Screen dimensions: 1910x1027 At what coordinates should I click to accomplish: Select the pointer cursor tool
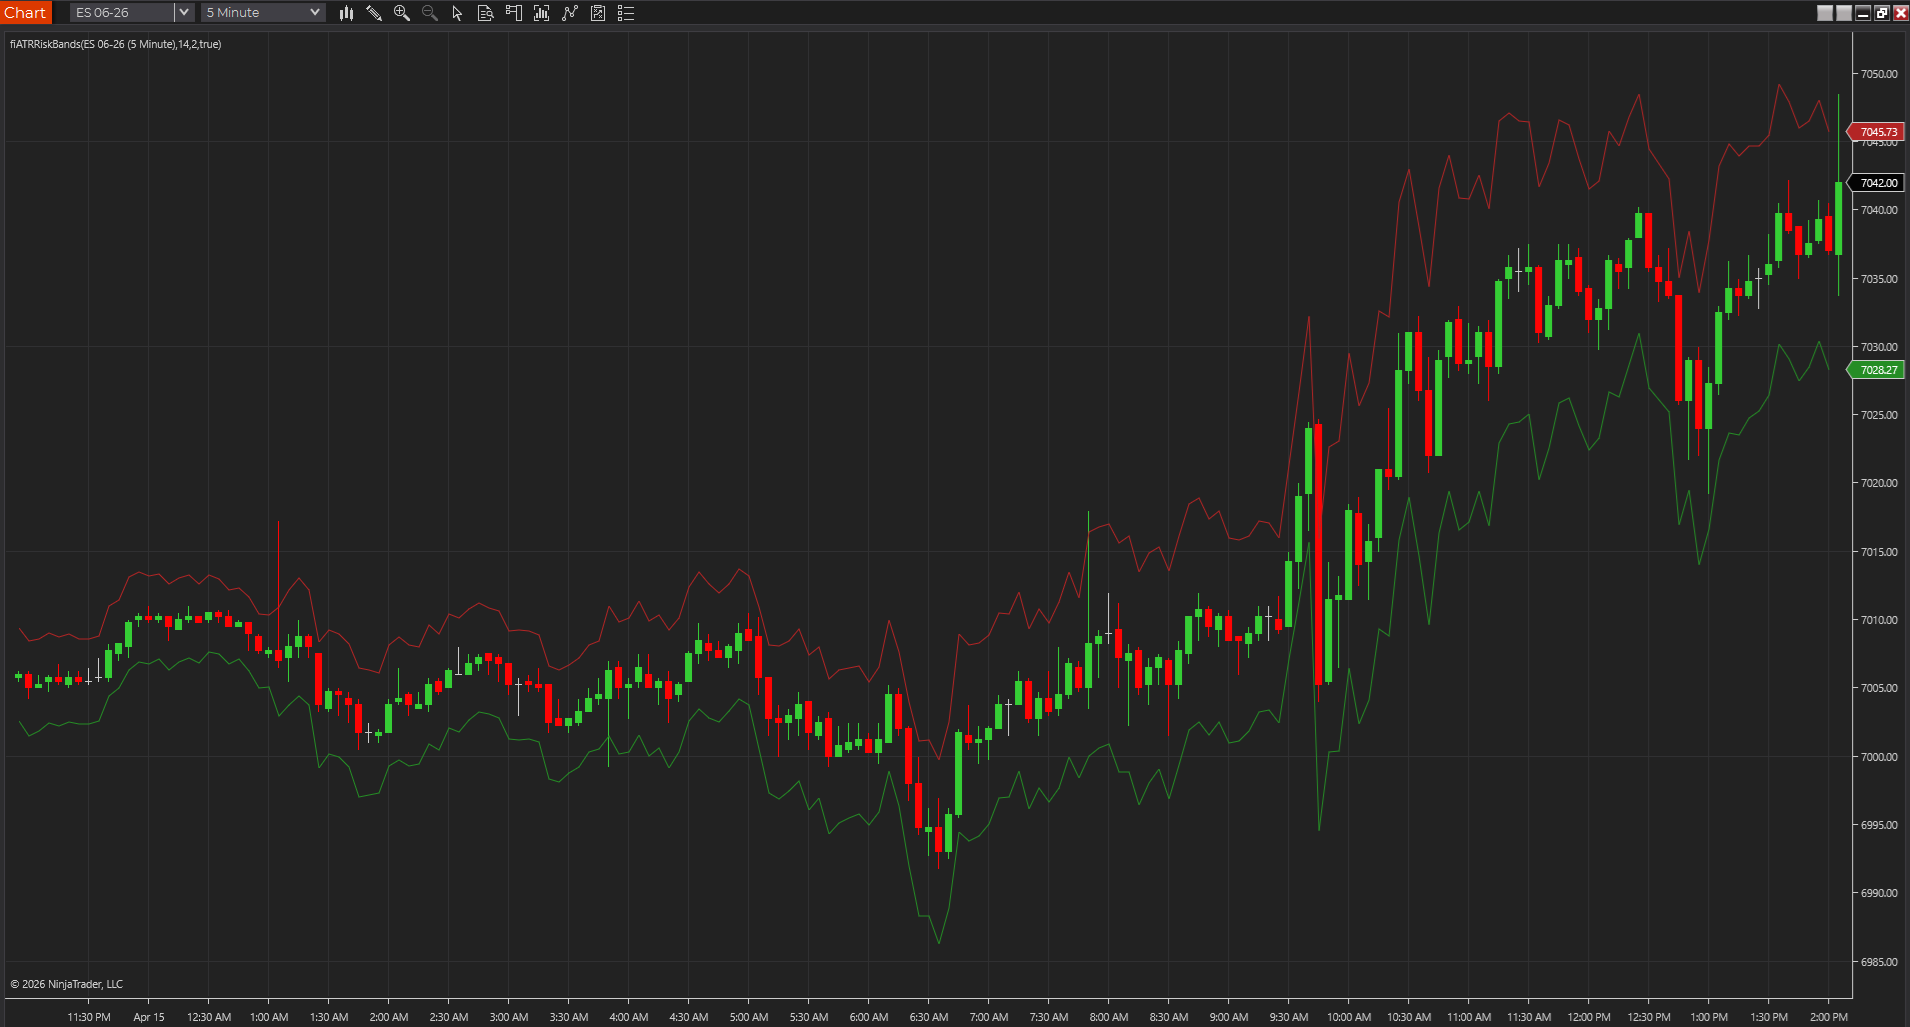point(457,12)
